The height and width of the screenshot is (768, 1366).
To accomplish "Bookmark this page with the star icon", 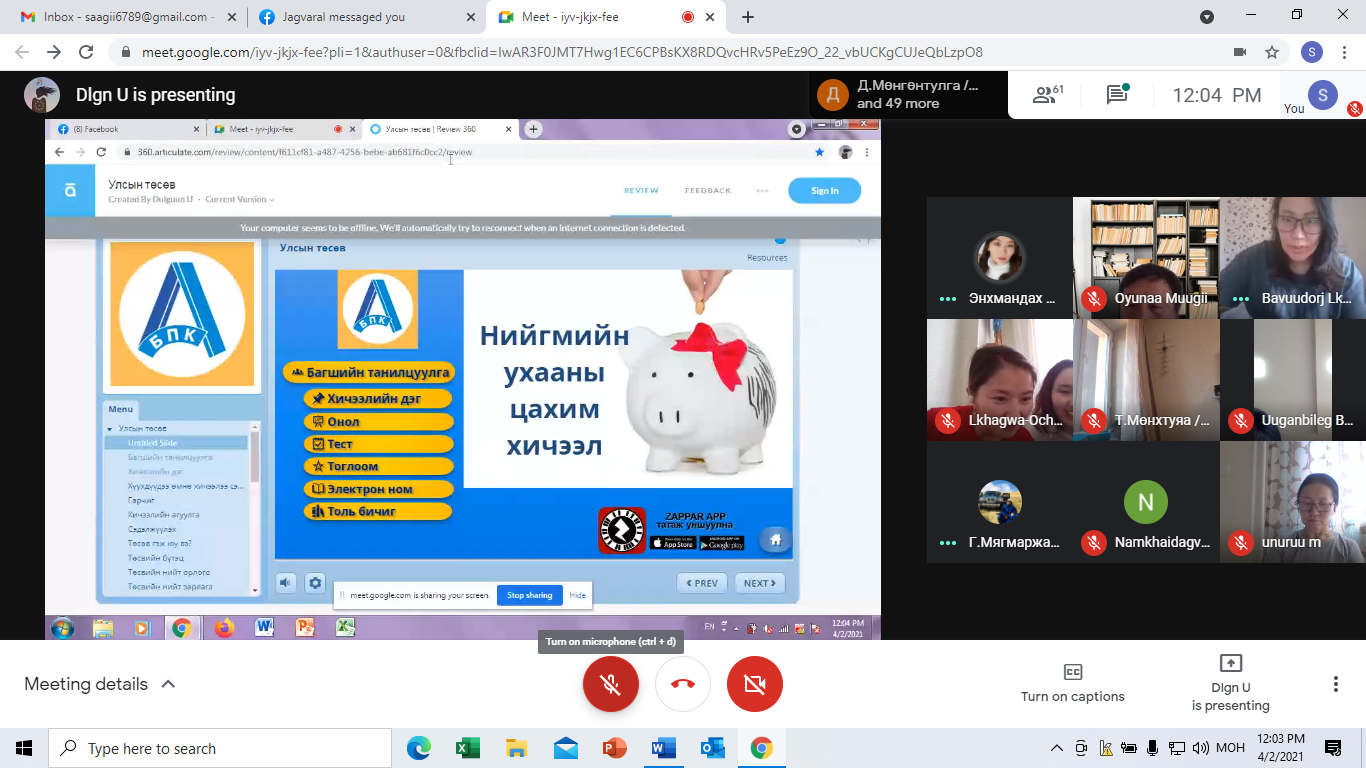I will click(1272, 52).
